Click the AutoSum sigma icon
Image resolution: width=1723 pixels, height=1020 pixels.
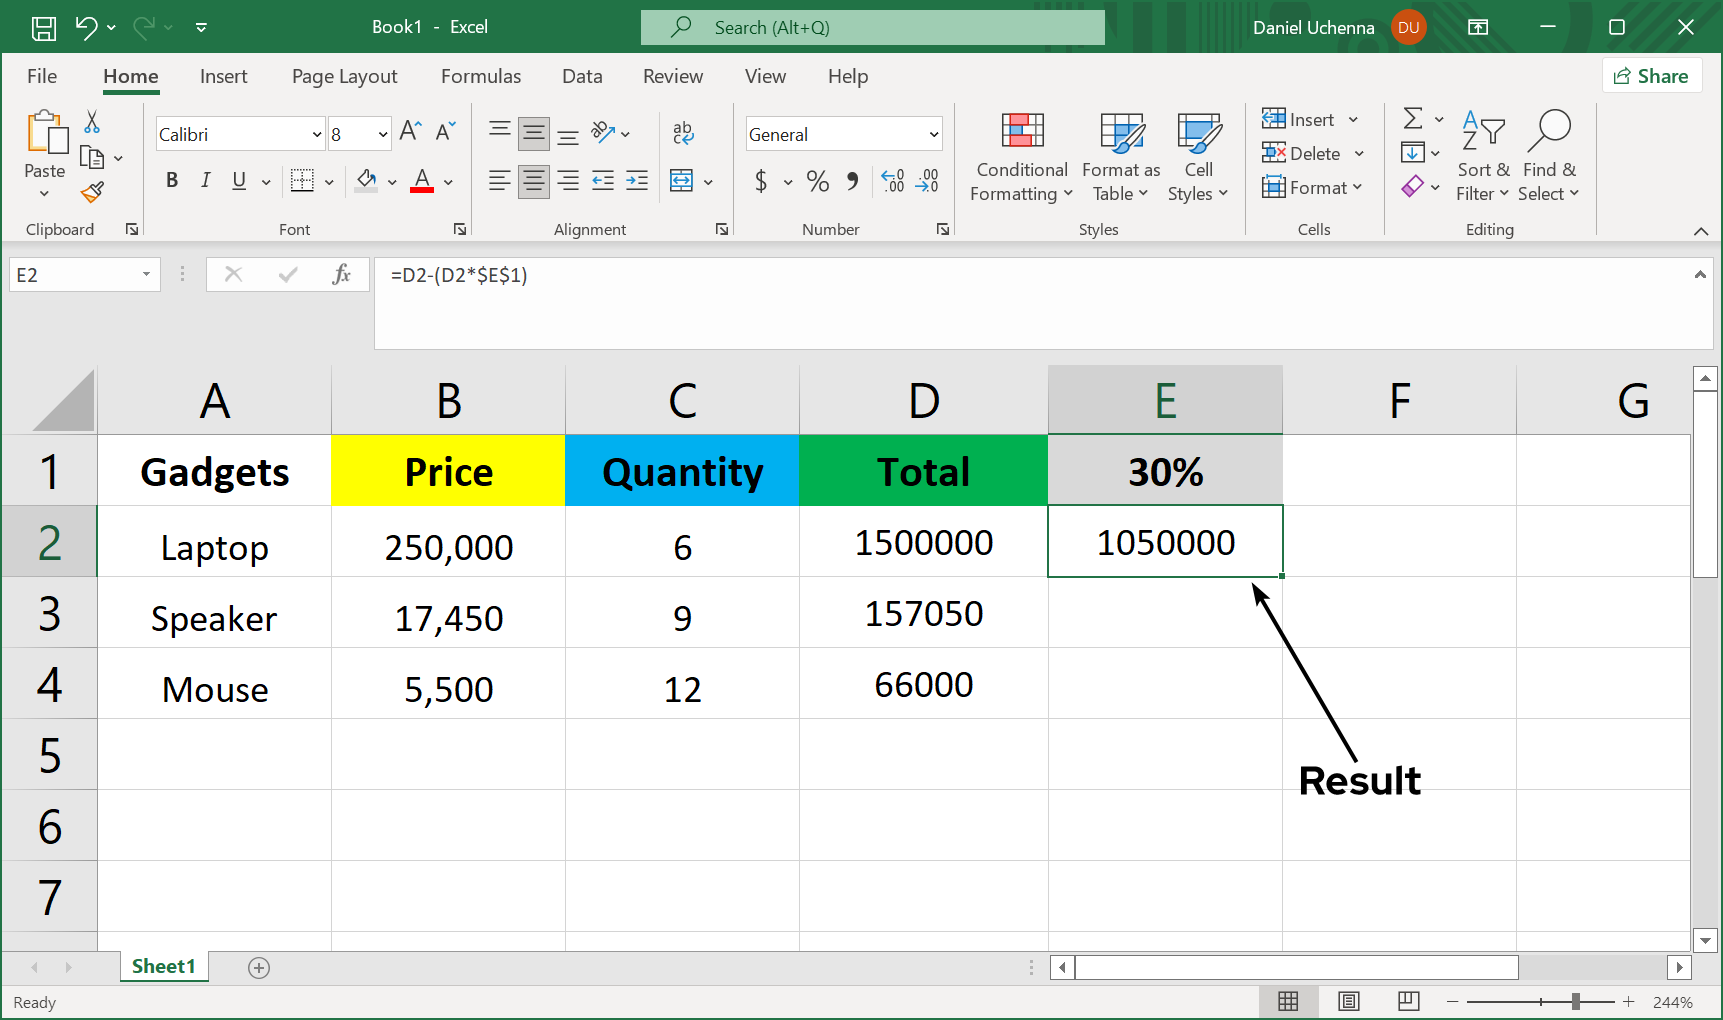coord(1412,119)
